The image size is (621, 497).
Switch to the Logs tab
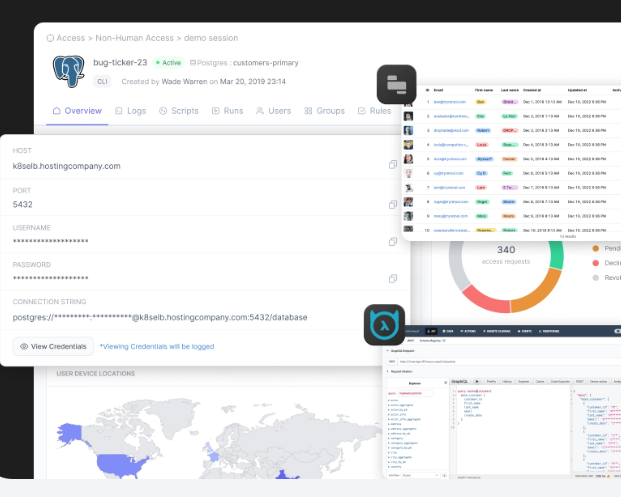tap(131, 111)
